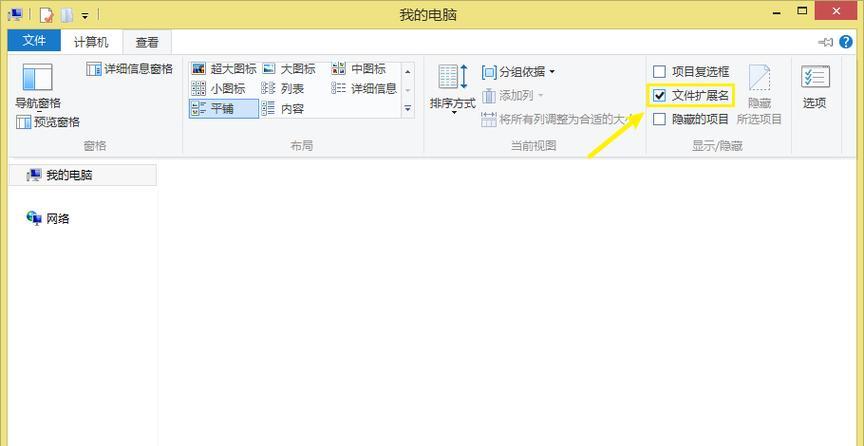Toggle the 详细信息窗格 pane
Screen dimensions: 864x446
pos(129,69)
